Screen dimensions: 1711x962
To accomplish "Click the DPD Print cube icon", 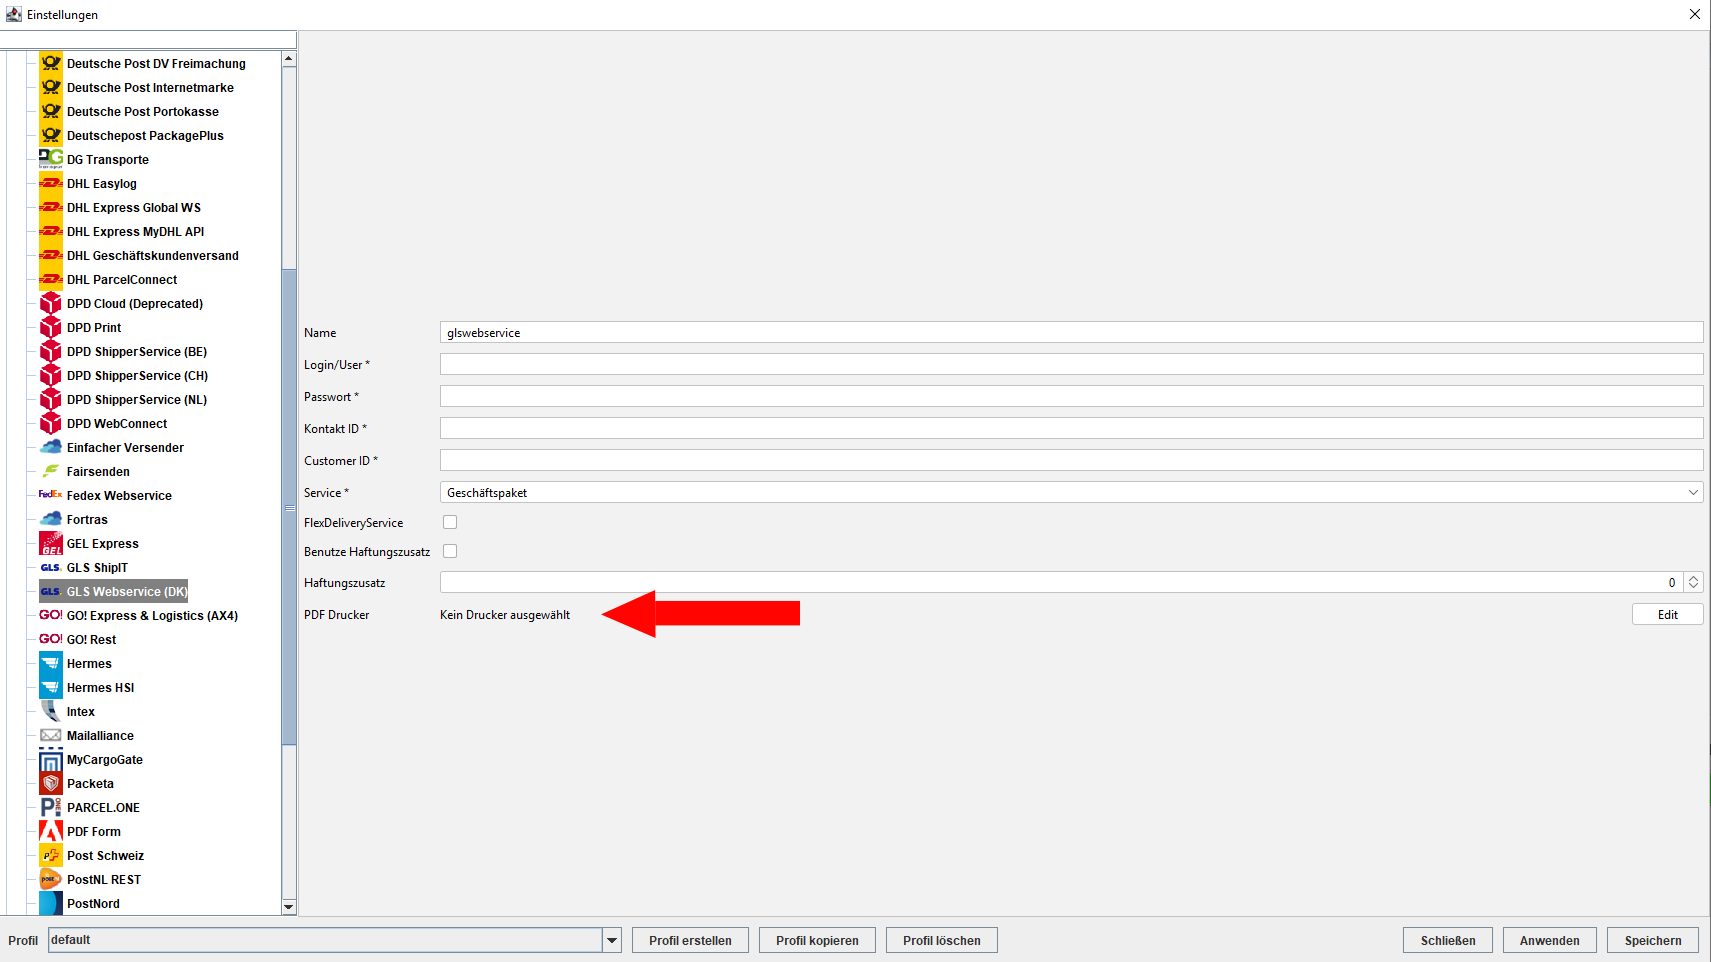I will click(x=51, y=327).
